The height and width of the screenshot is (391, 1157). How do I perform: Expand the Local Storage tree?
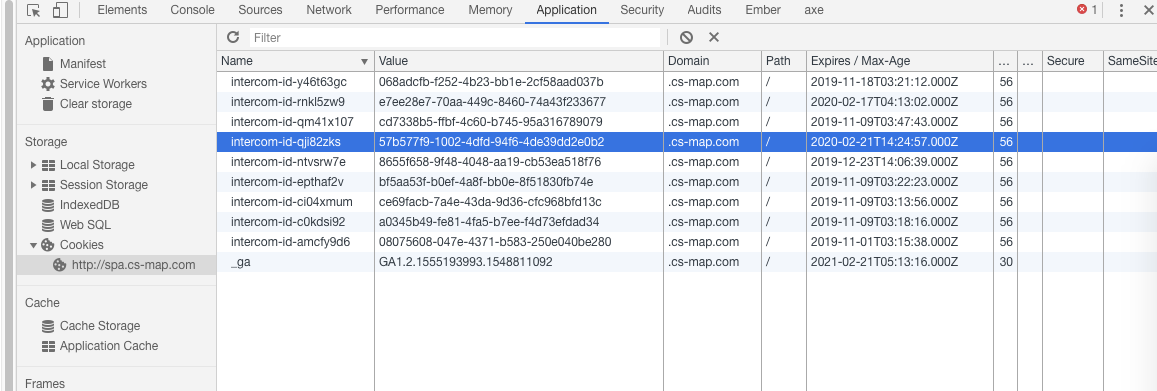[x=33, y=165]
